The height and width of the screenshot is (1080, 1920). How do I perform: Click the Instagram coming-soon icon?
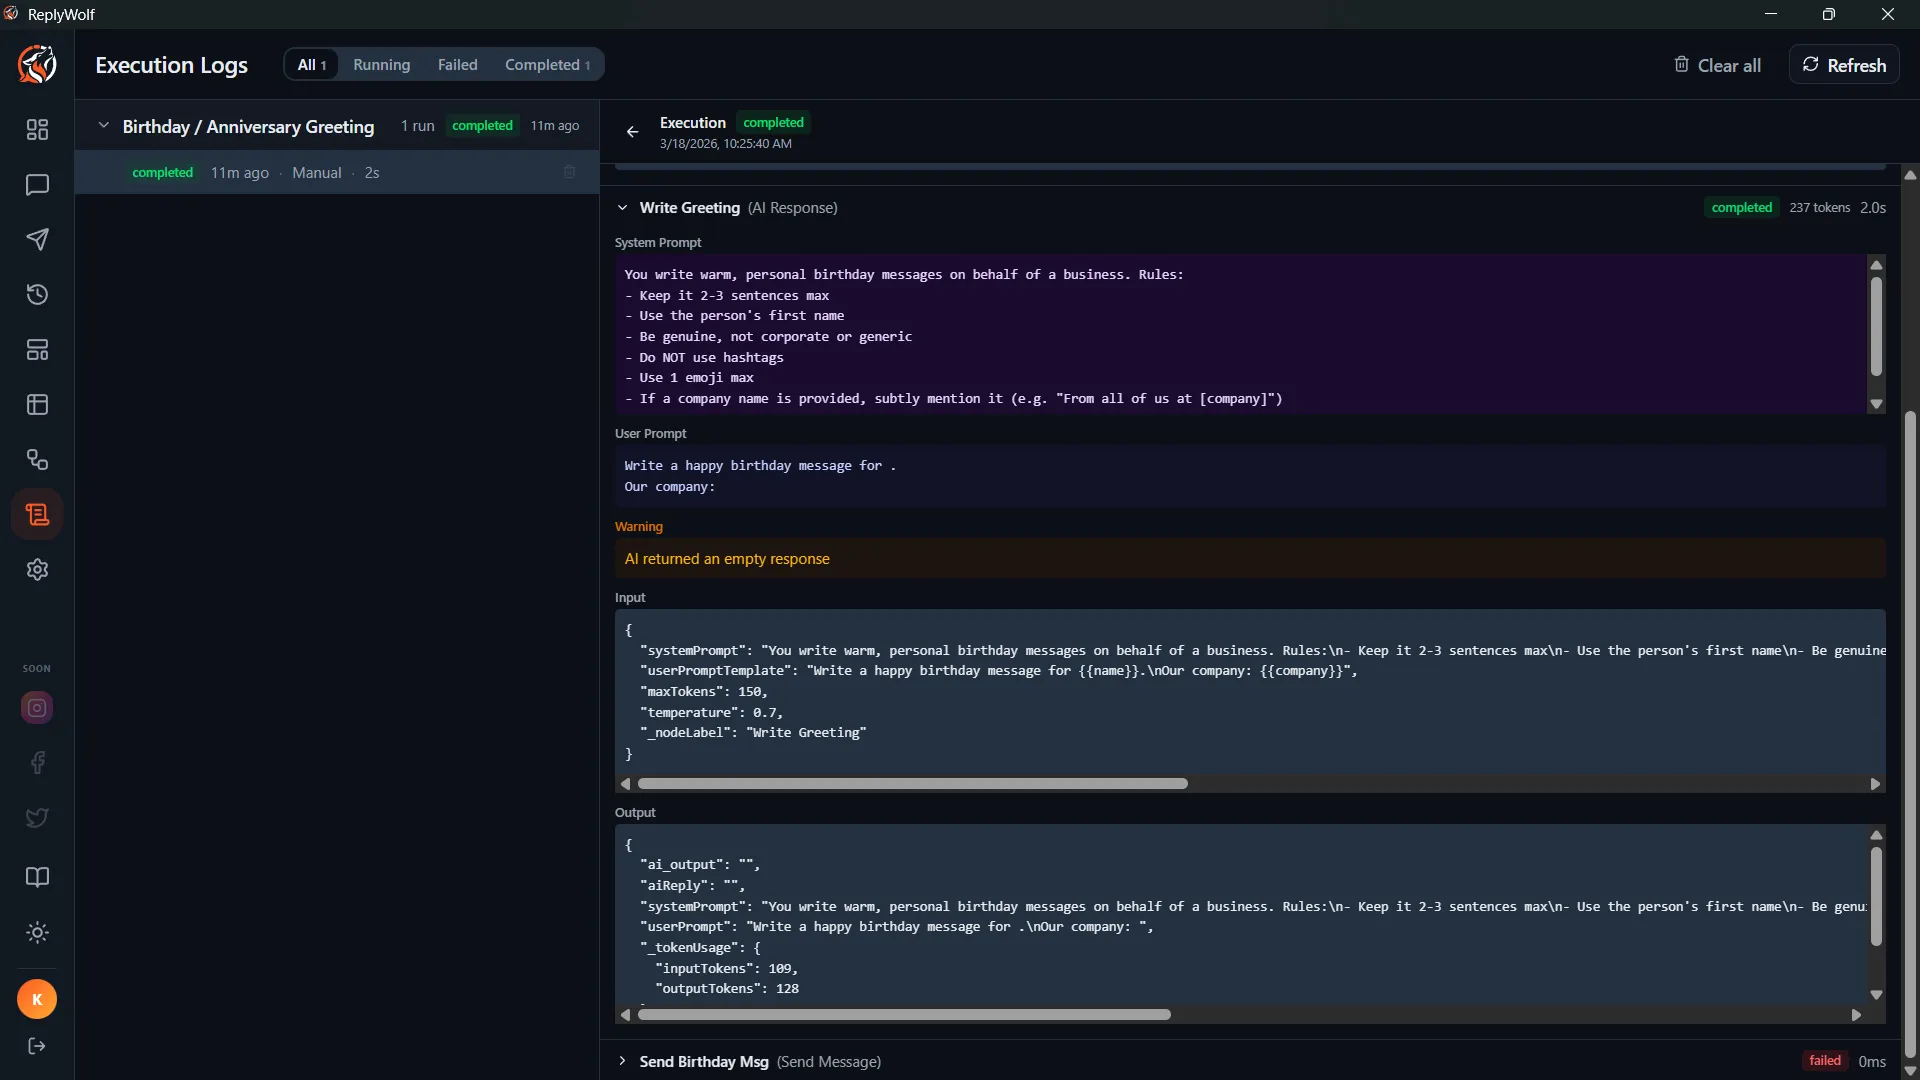[x=37, y=708]
